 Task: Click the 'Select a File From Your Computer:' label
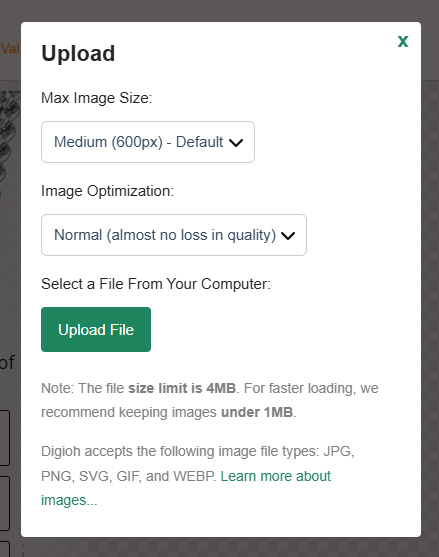tap(156, 284)
